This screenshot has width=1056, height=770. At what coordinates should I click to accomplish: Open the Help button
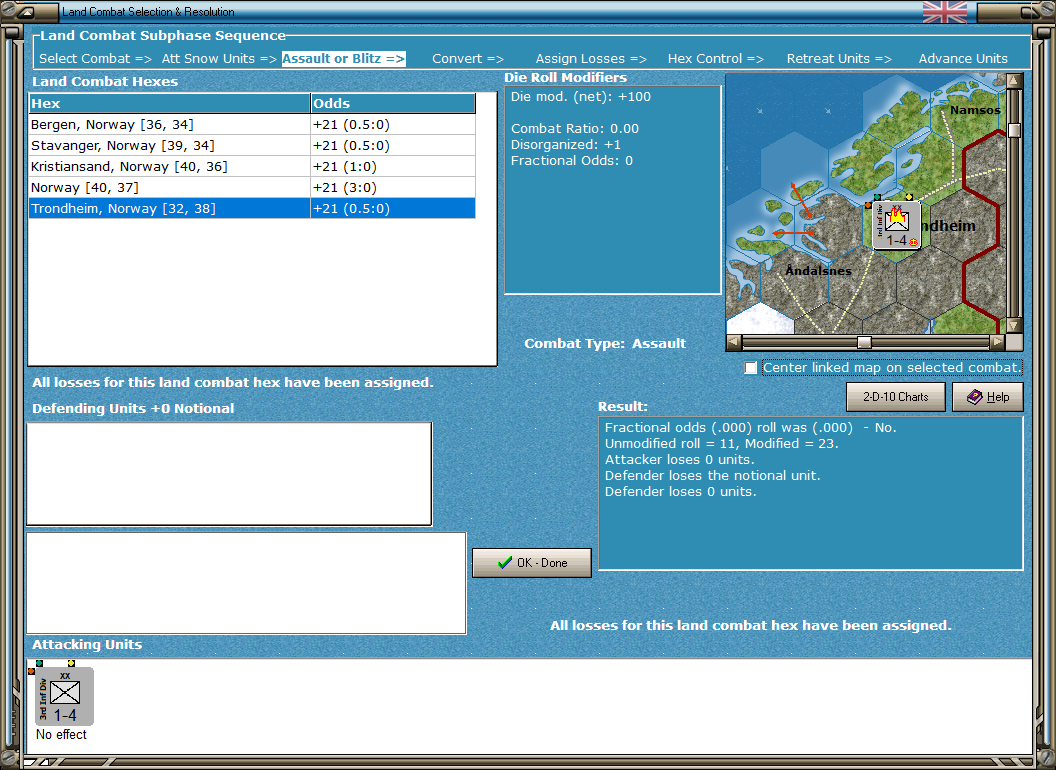click(x=987, y=397)
